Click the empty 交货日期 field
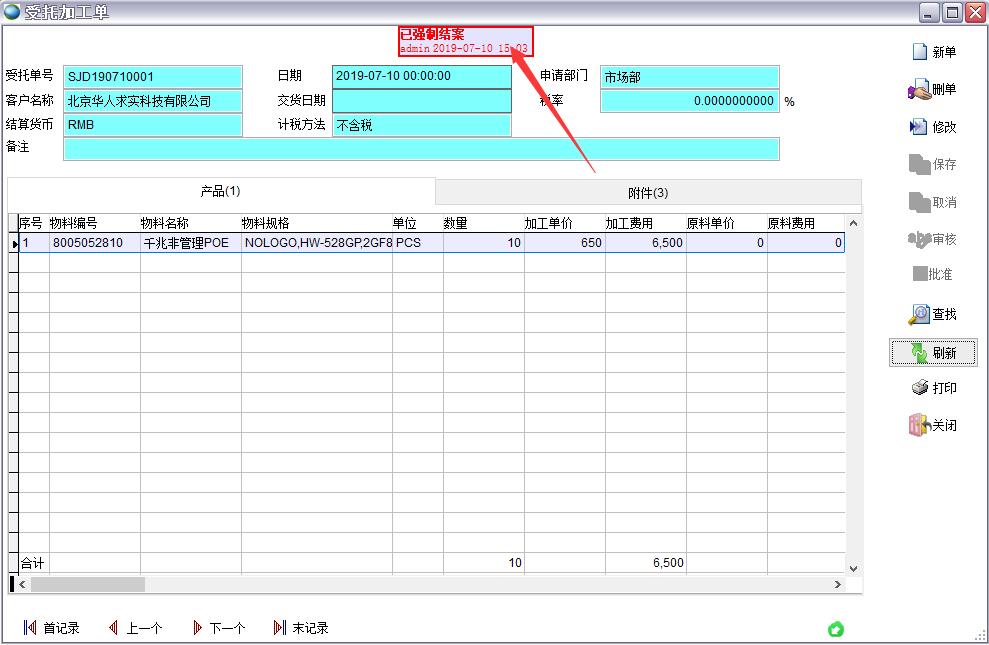The width and height of the screenshot is (989, 645). coord(421,101)
